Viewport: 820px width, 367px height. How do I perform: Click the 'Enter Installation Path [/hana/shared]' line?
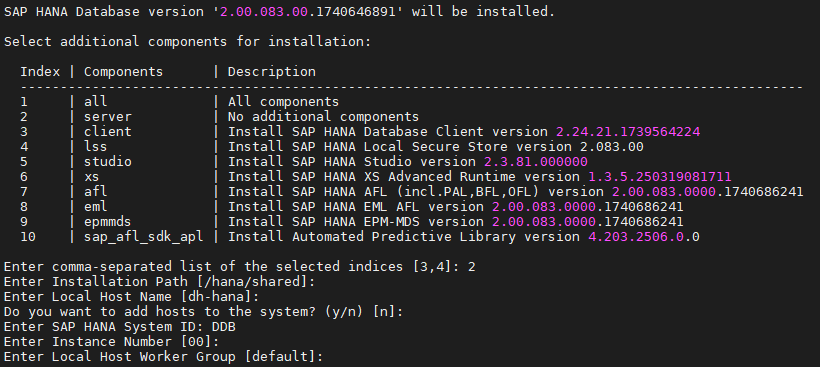160,282
